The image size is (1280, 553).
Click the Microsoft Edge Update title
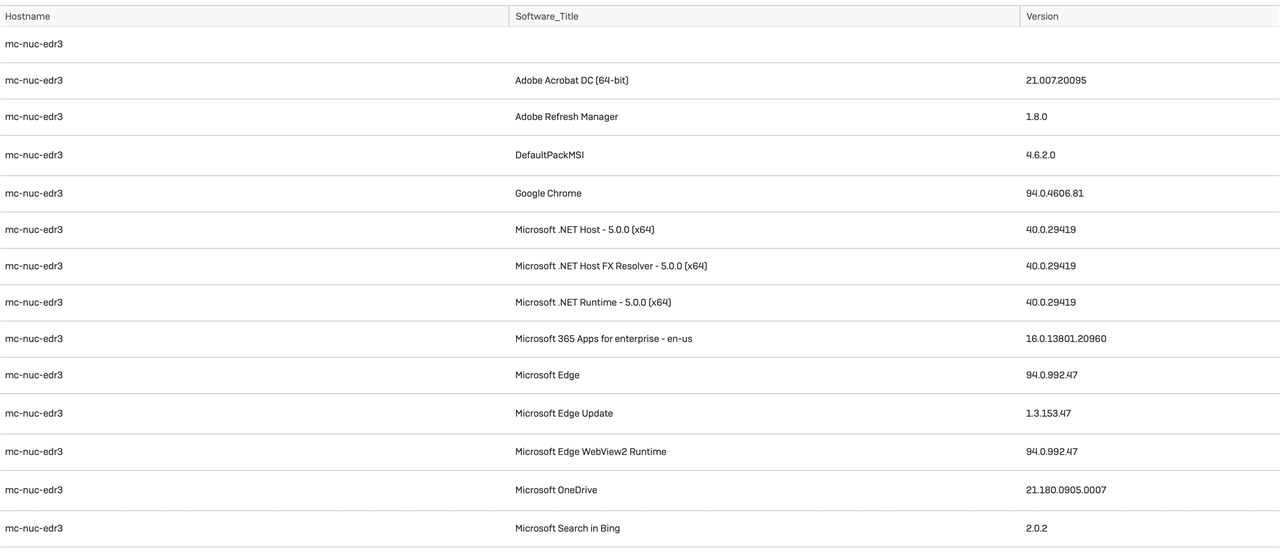pyautogui.click(x=564, y=414)
